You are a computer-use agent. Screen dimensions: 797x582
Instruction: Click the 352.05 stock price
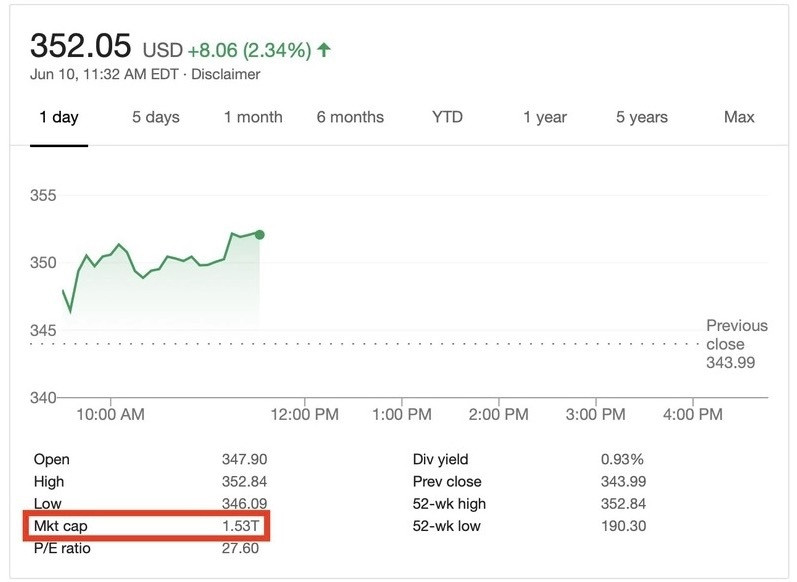83,47
